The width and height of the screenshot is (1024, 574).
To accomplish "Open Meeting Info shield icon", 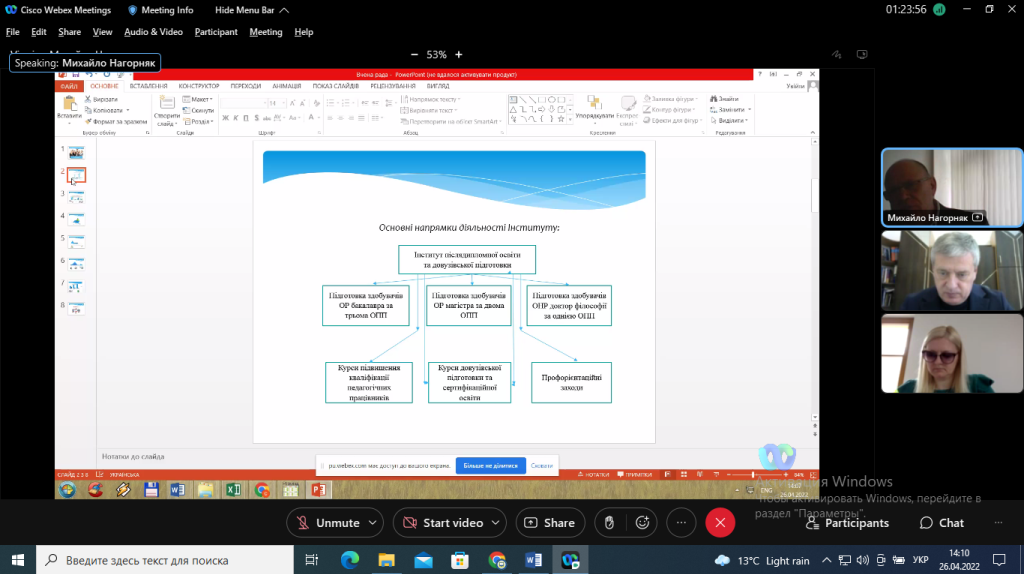I will [133, 10].
